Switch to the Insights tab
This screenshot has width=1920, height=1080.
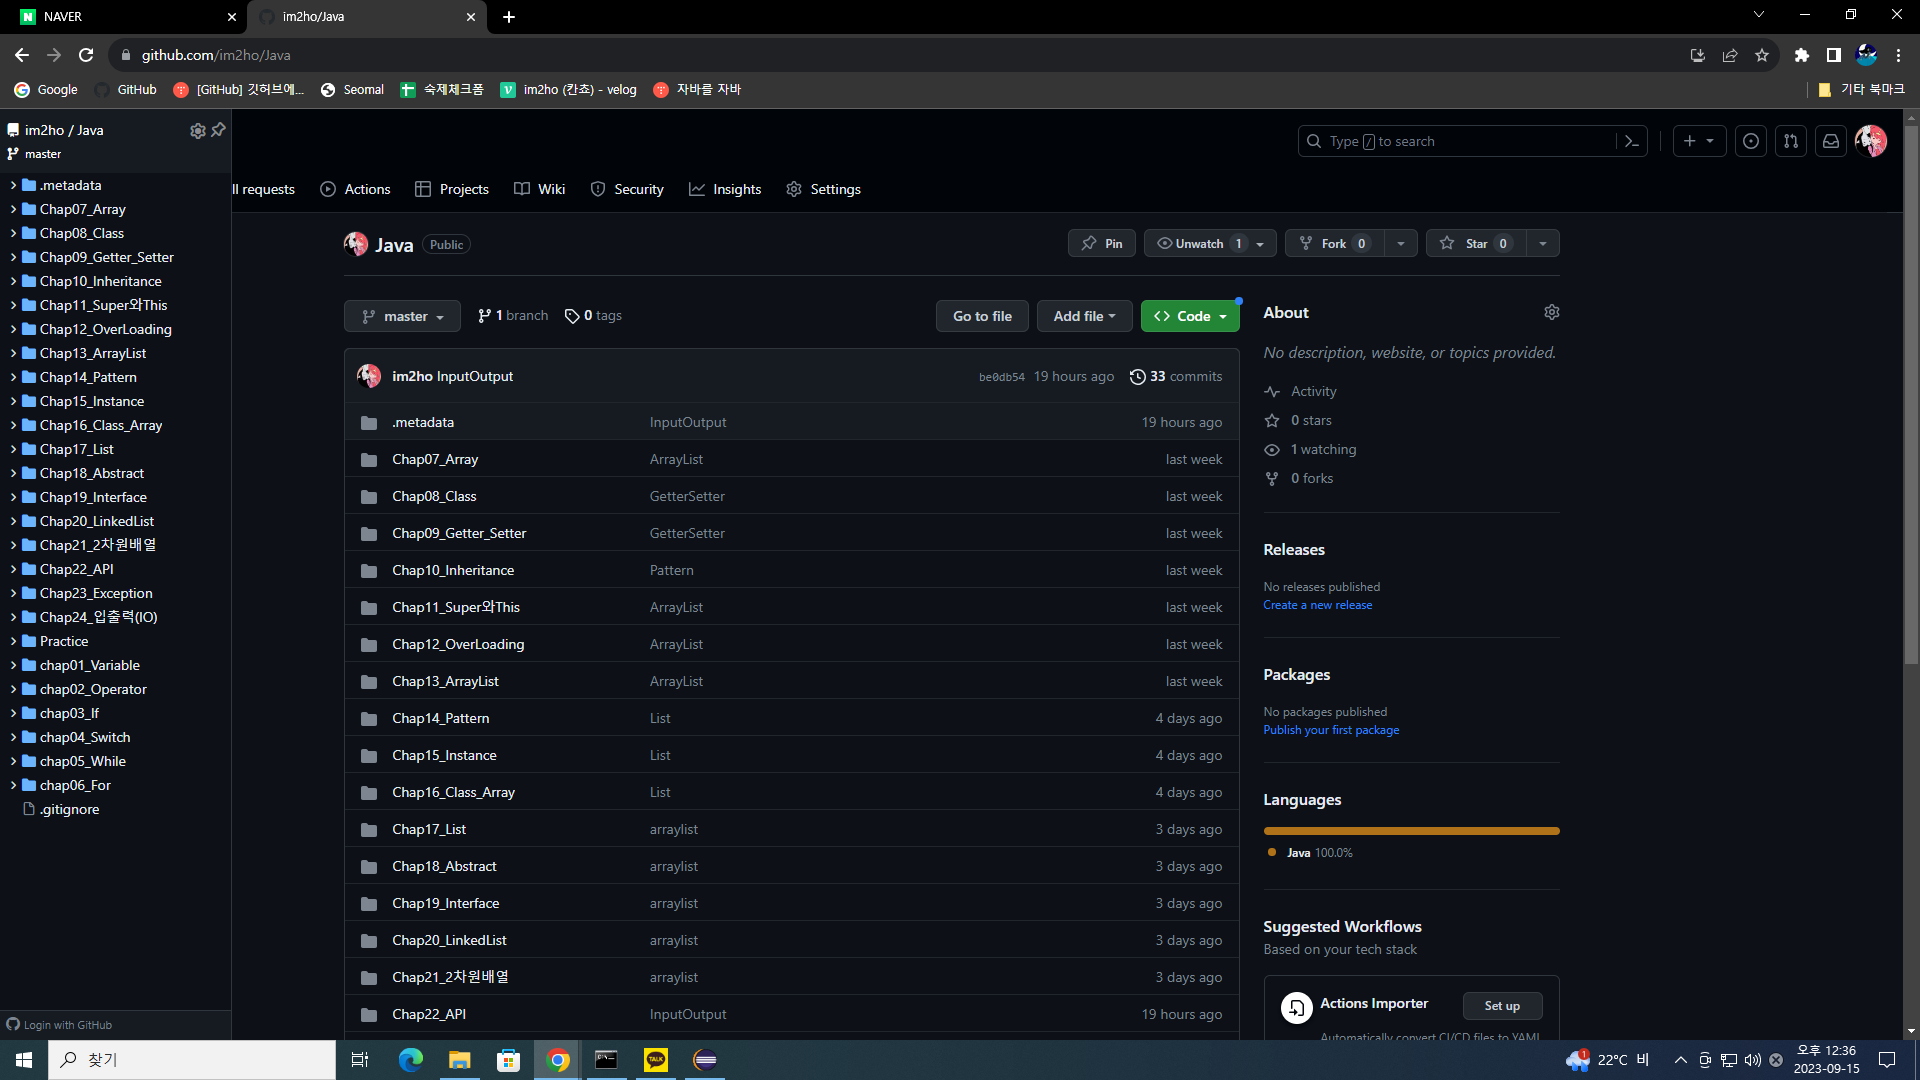point(725,190)
